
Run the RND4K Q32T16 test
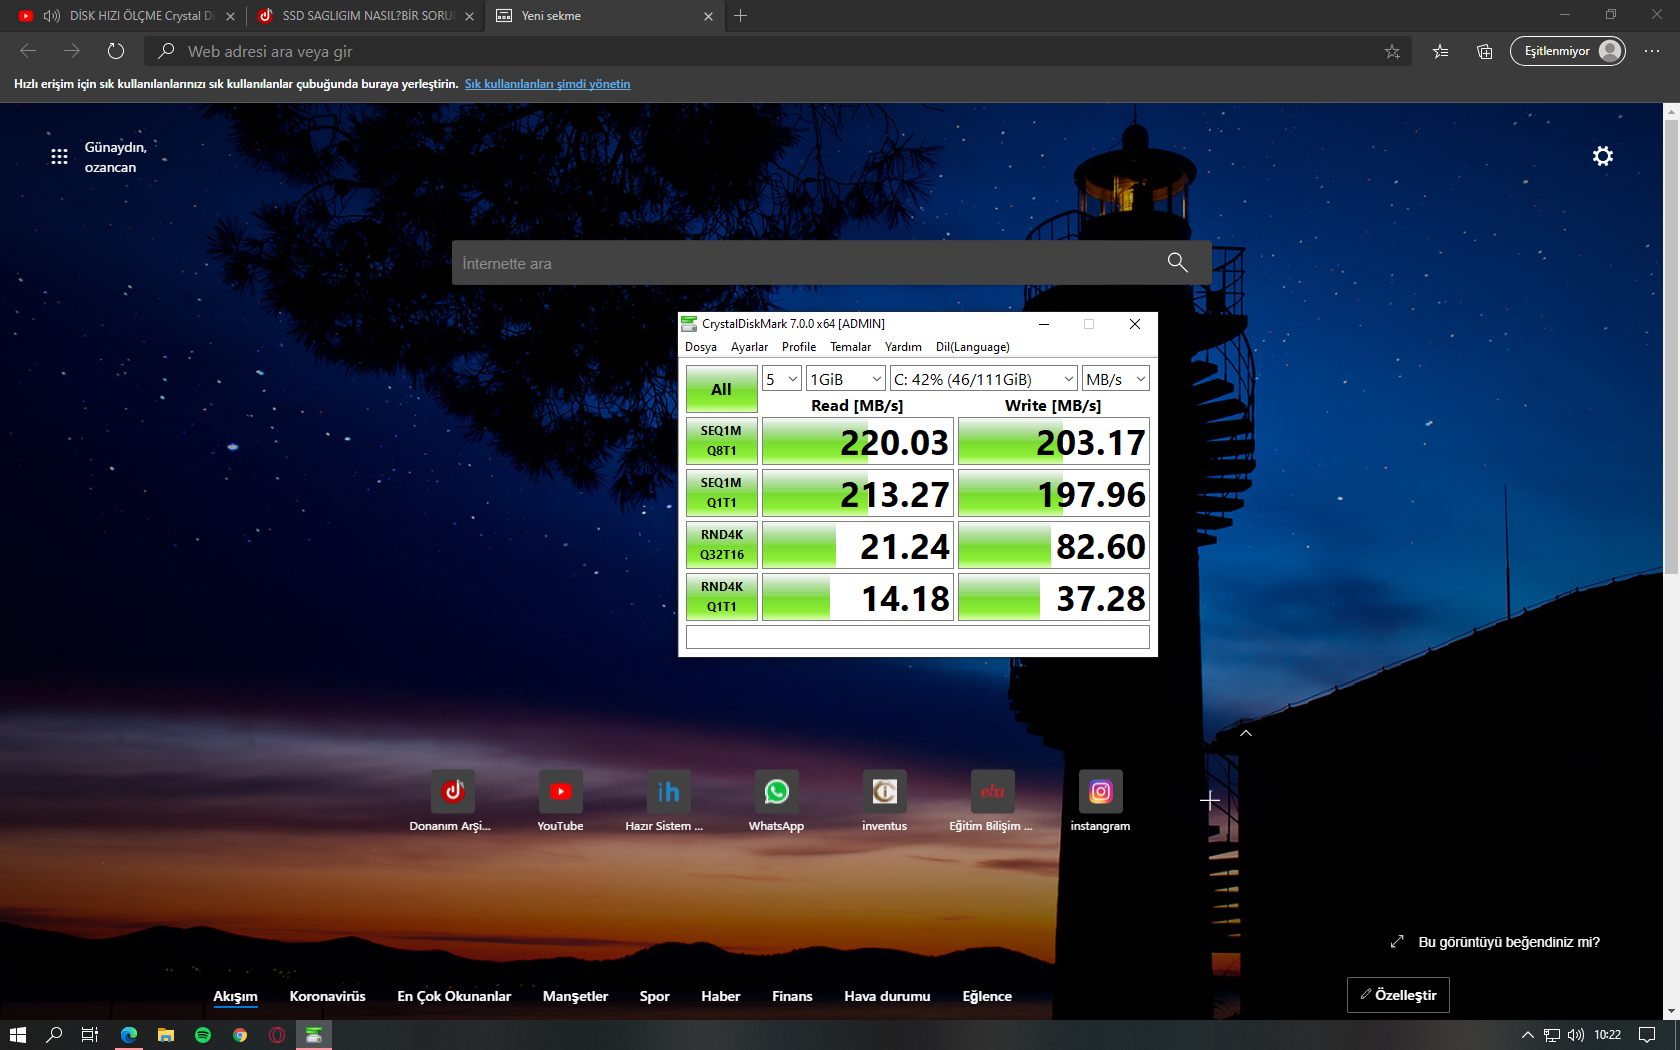(x=721, y=545)
